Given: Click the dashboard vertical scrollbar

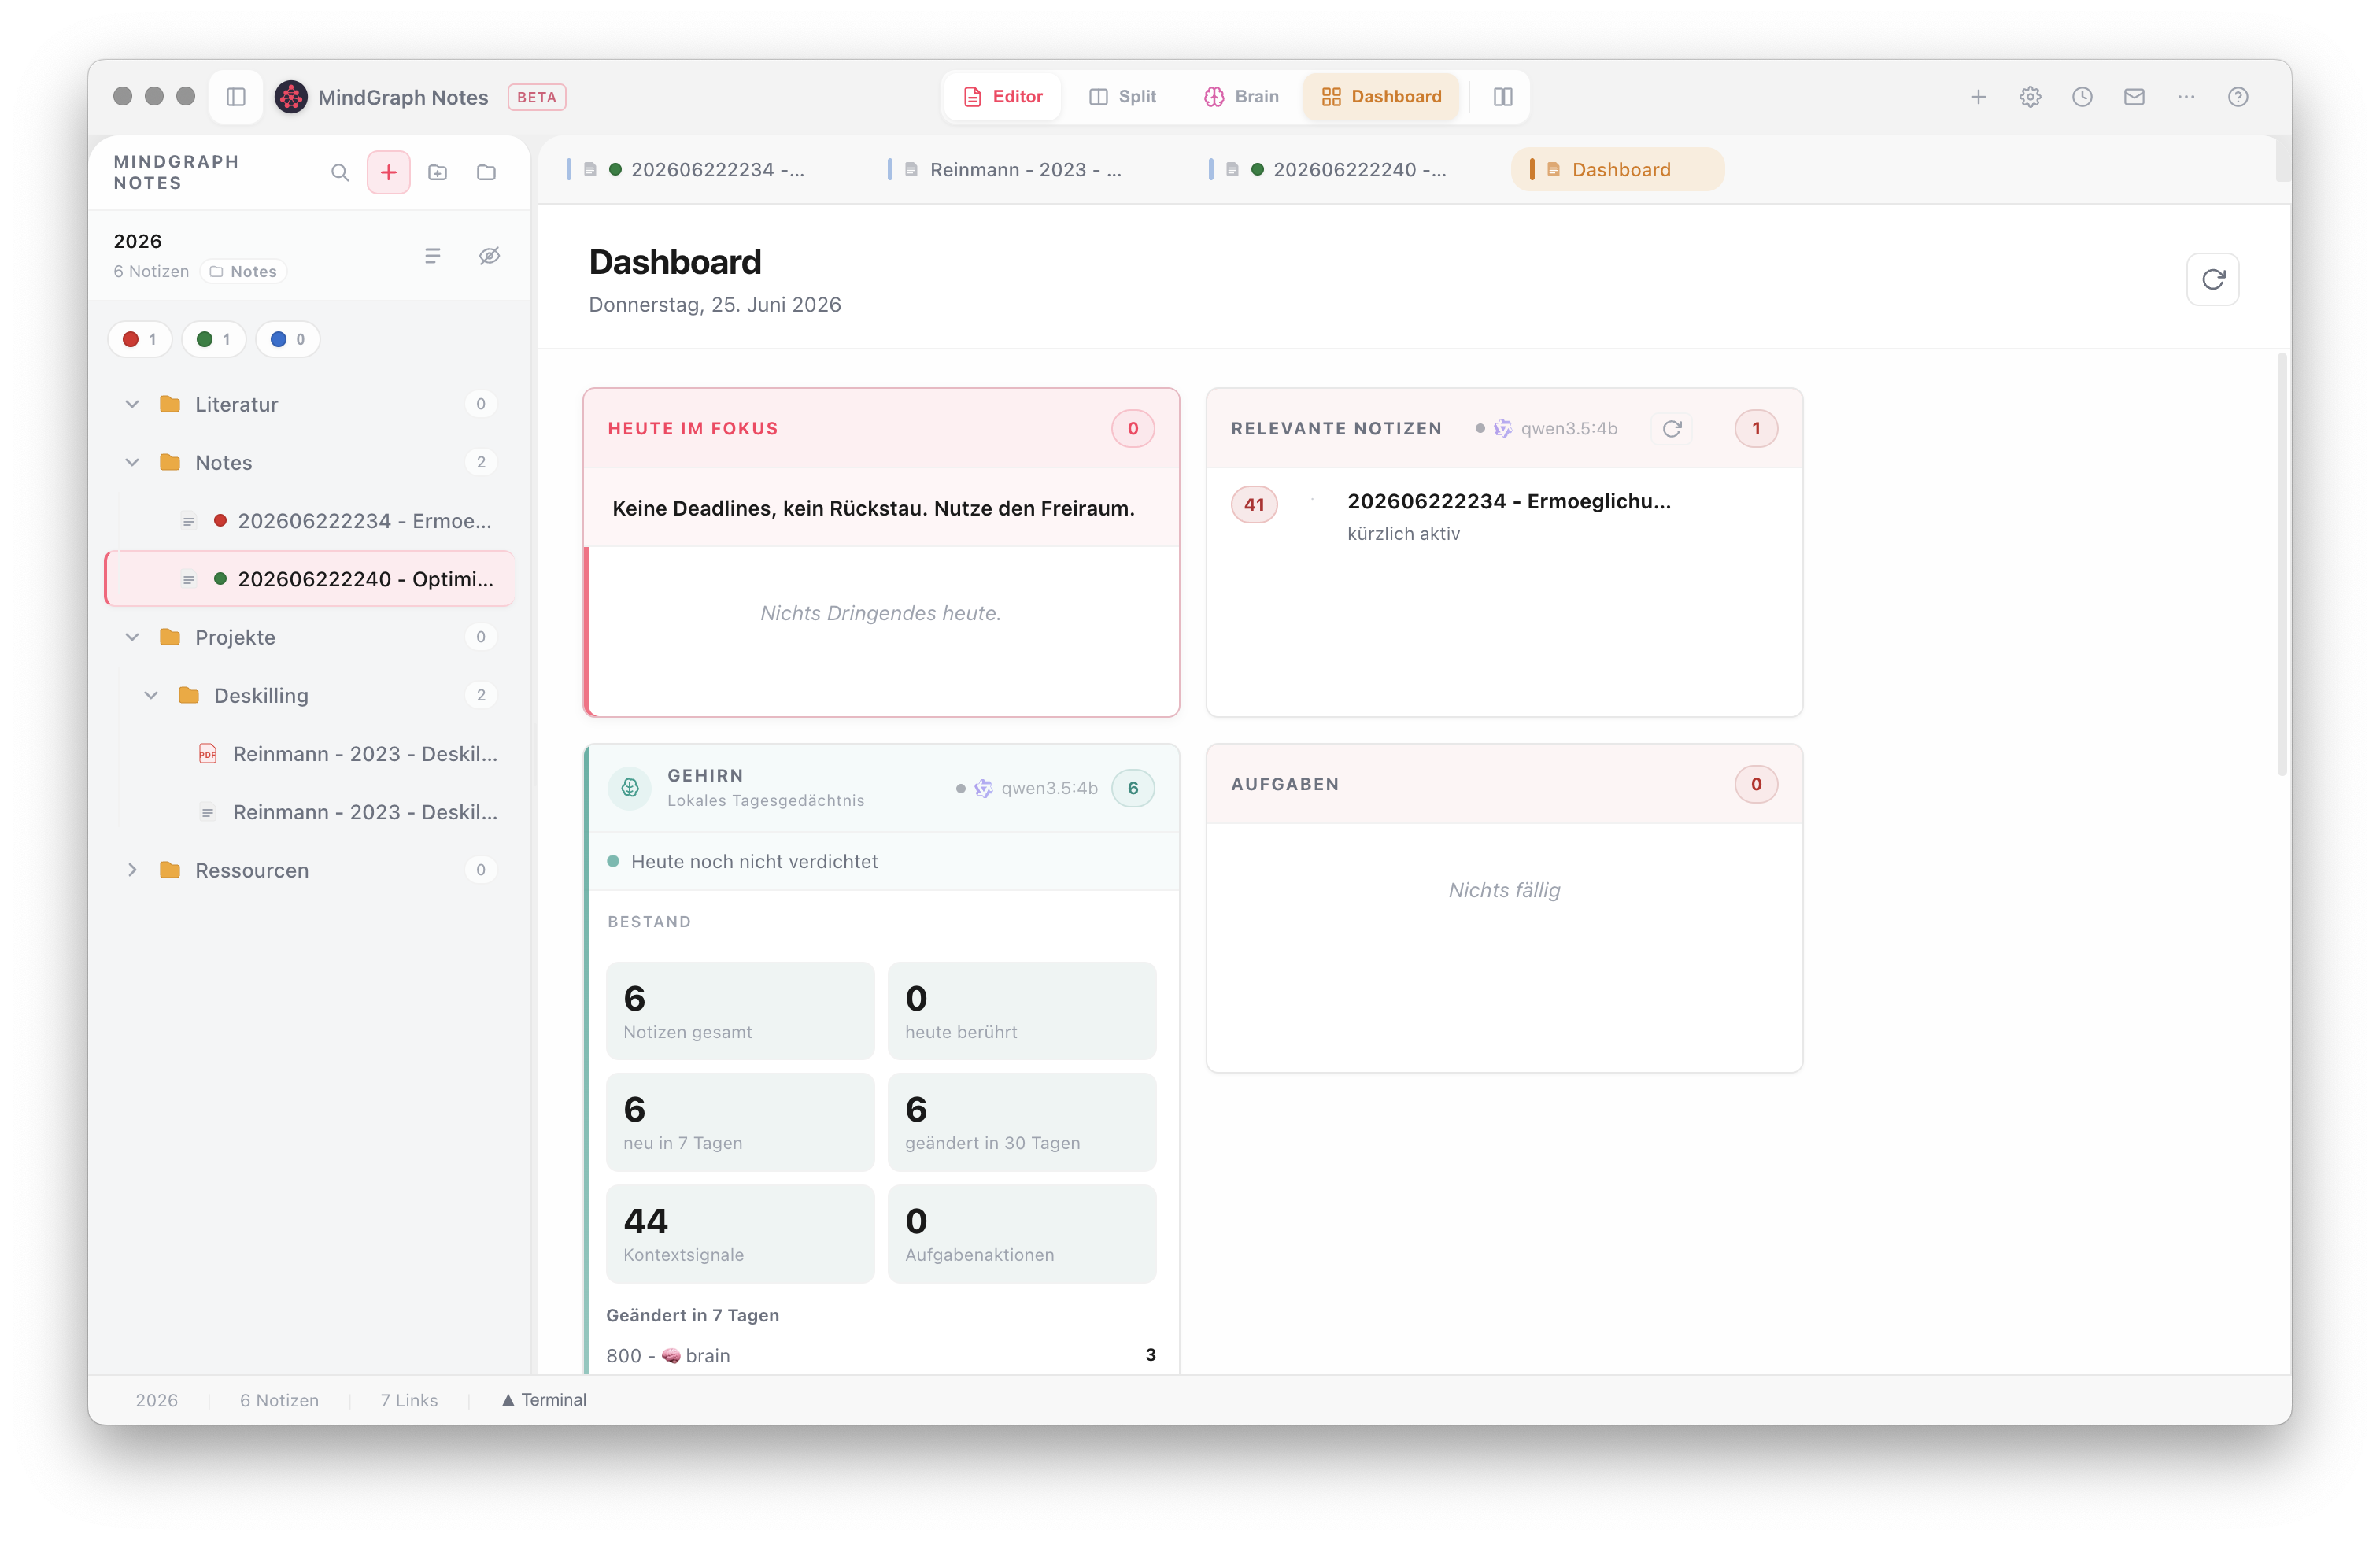Looking at the screenshot, I should coord(2282,565).
